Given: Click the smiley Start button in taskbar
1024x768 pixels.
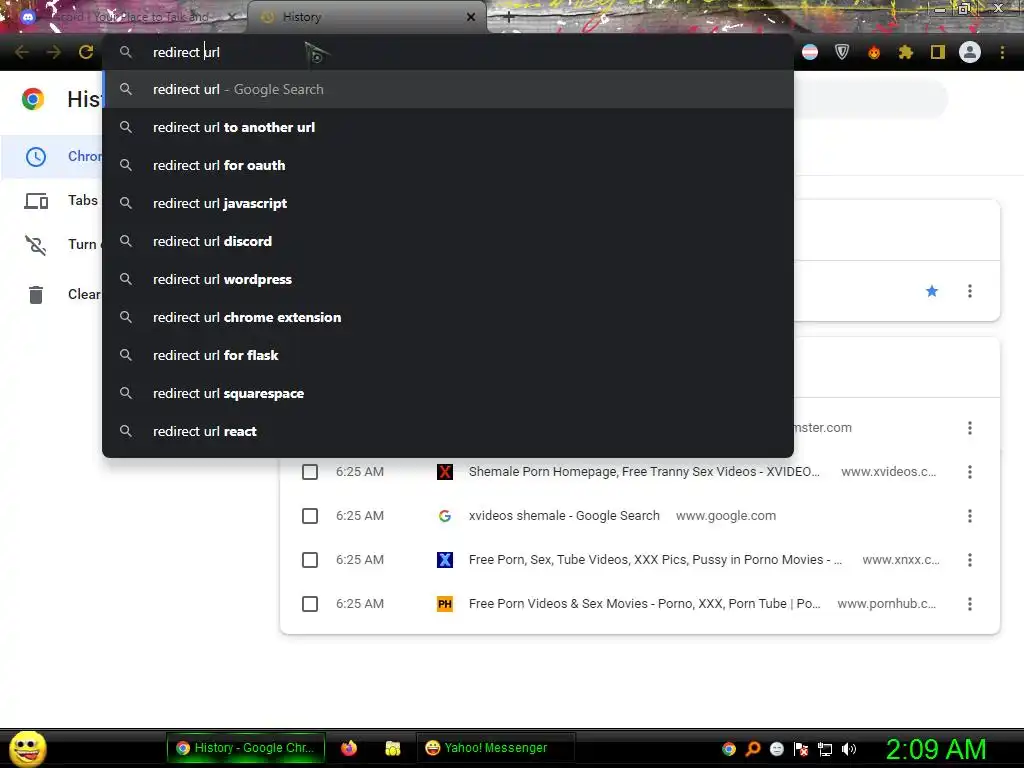Looking at the screenshot, I should 27,748.
